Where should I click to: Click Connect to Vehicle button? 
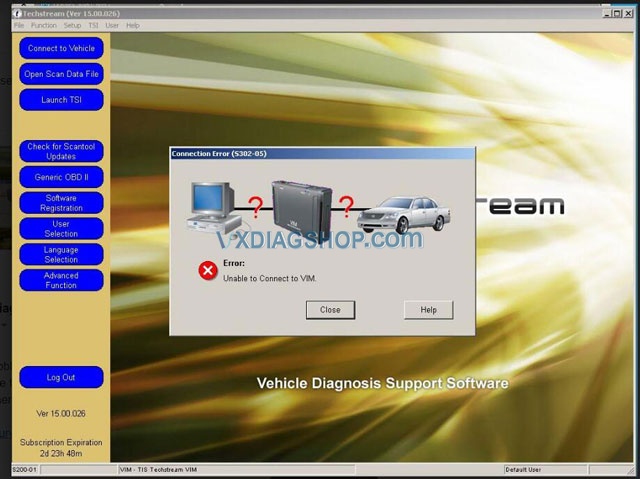tap(61, 48)
